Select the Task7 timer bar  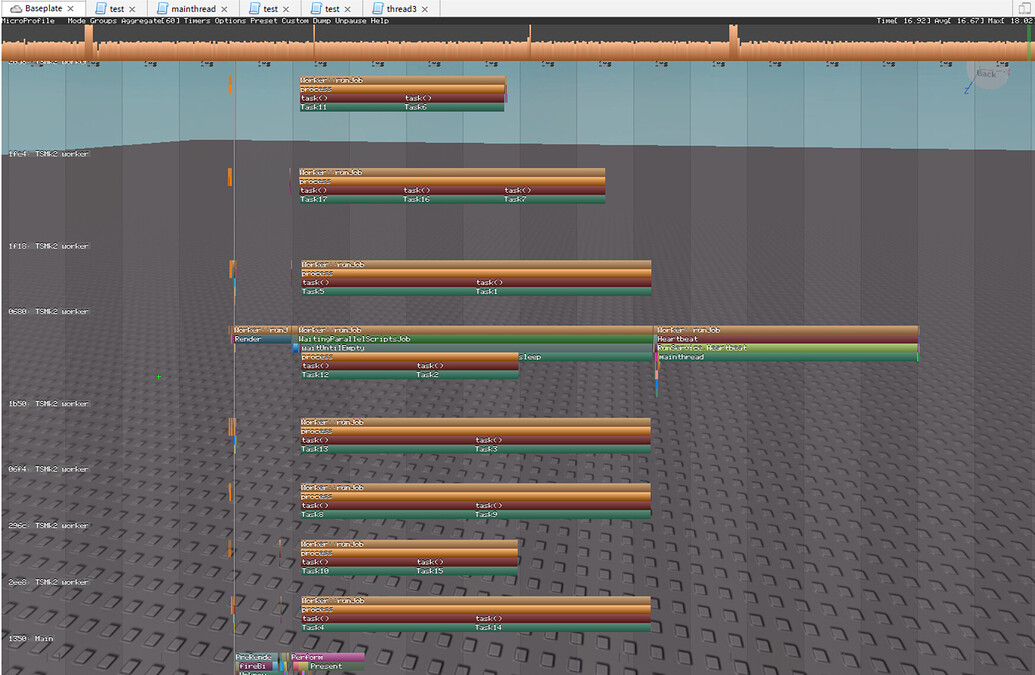554,199
